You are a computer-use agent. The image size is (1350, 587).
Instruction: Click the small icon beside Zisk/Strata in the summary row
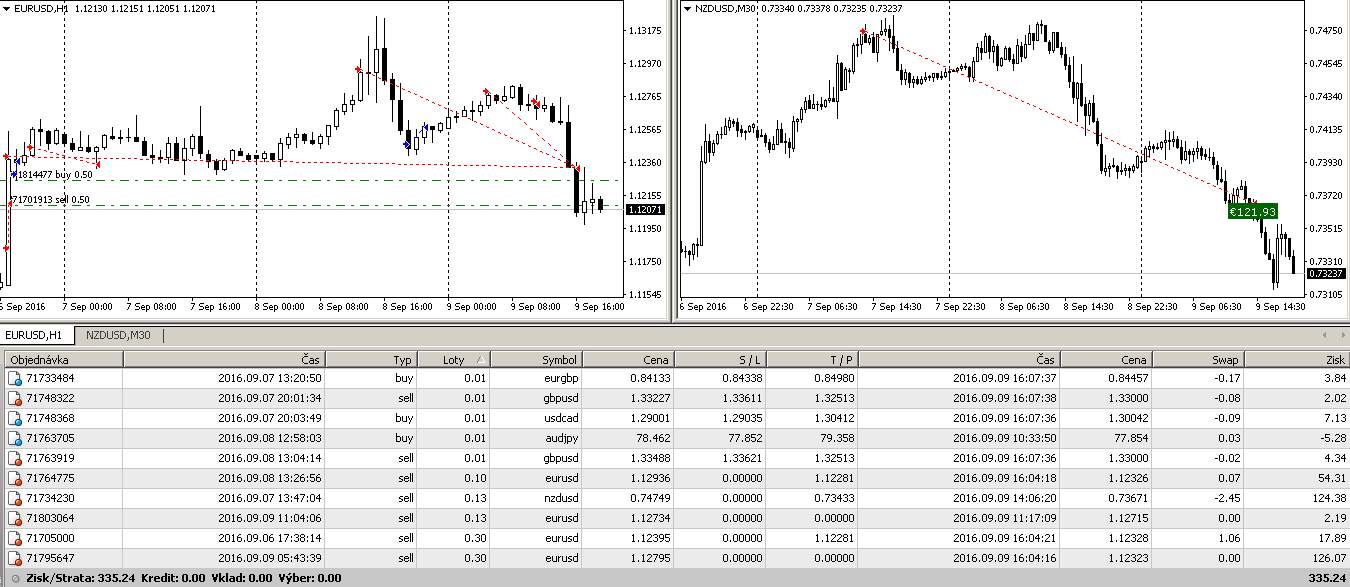(14, 578)
